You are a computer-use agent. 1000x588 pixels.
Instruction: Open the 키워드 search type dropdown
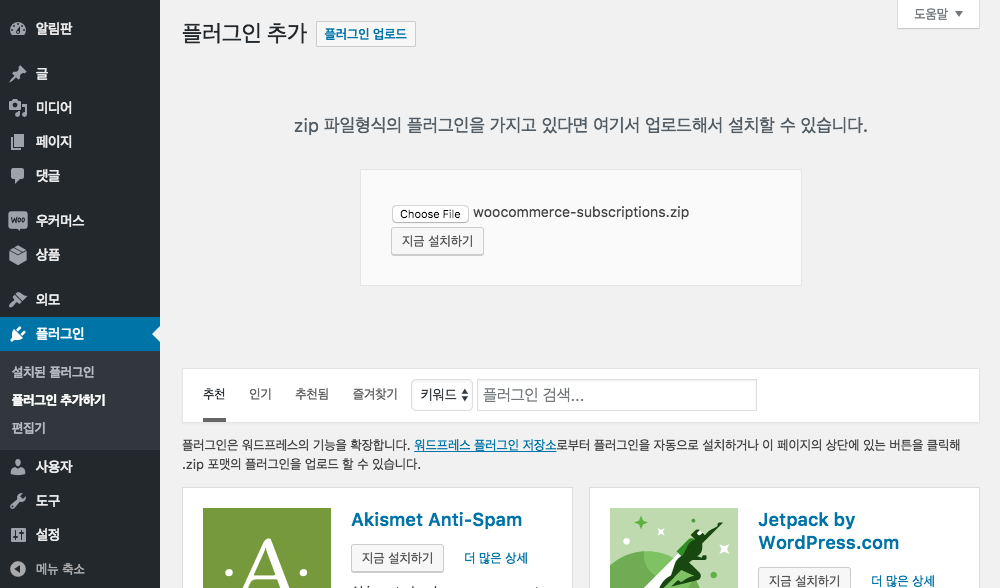pyautogui.click(x=441, y=395)
